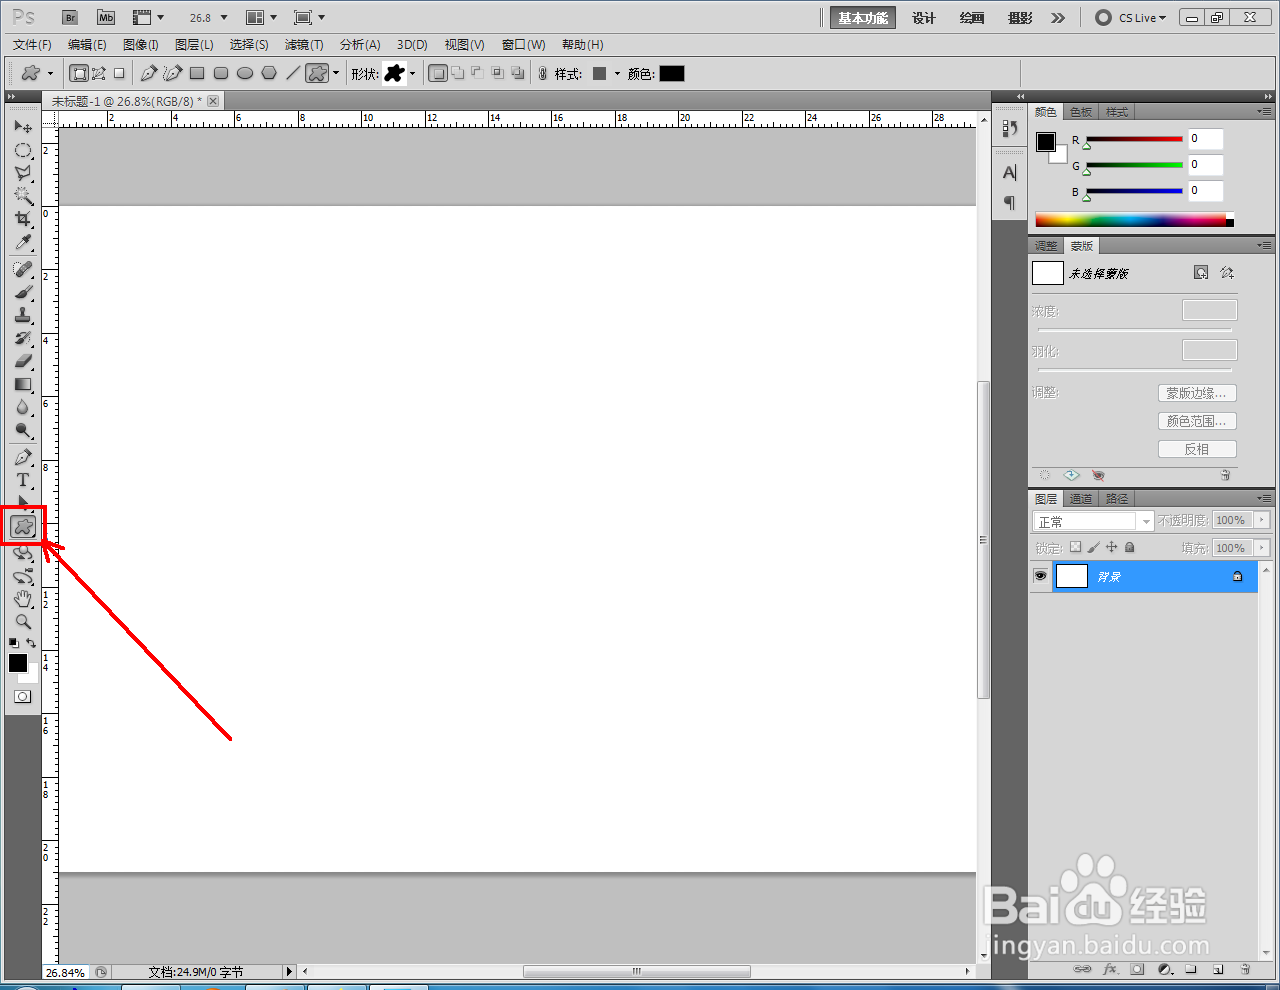Select the Polygonal Lasso tool

coord(23,173)
